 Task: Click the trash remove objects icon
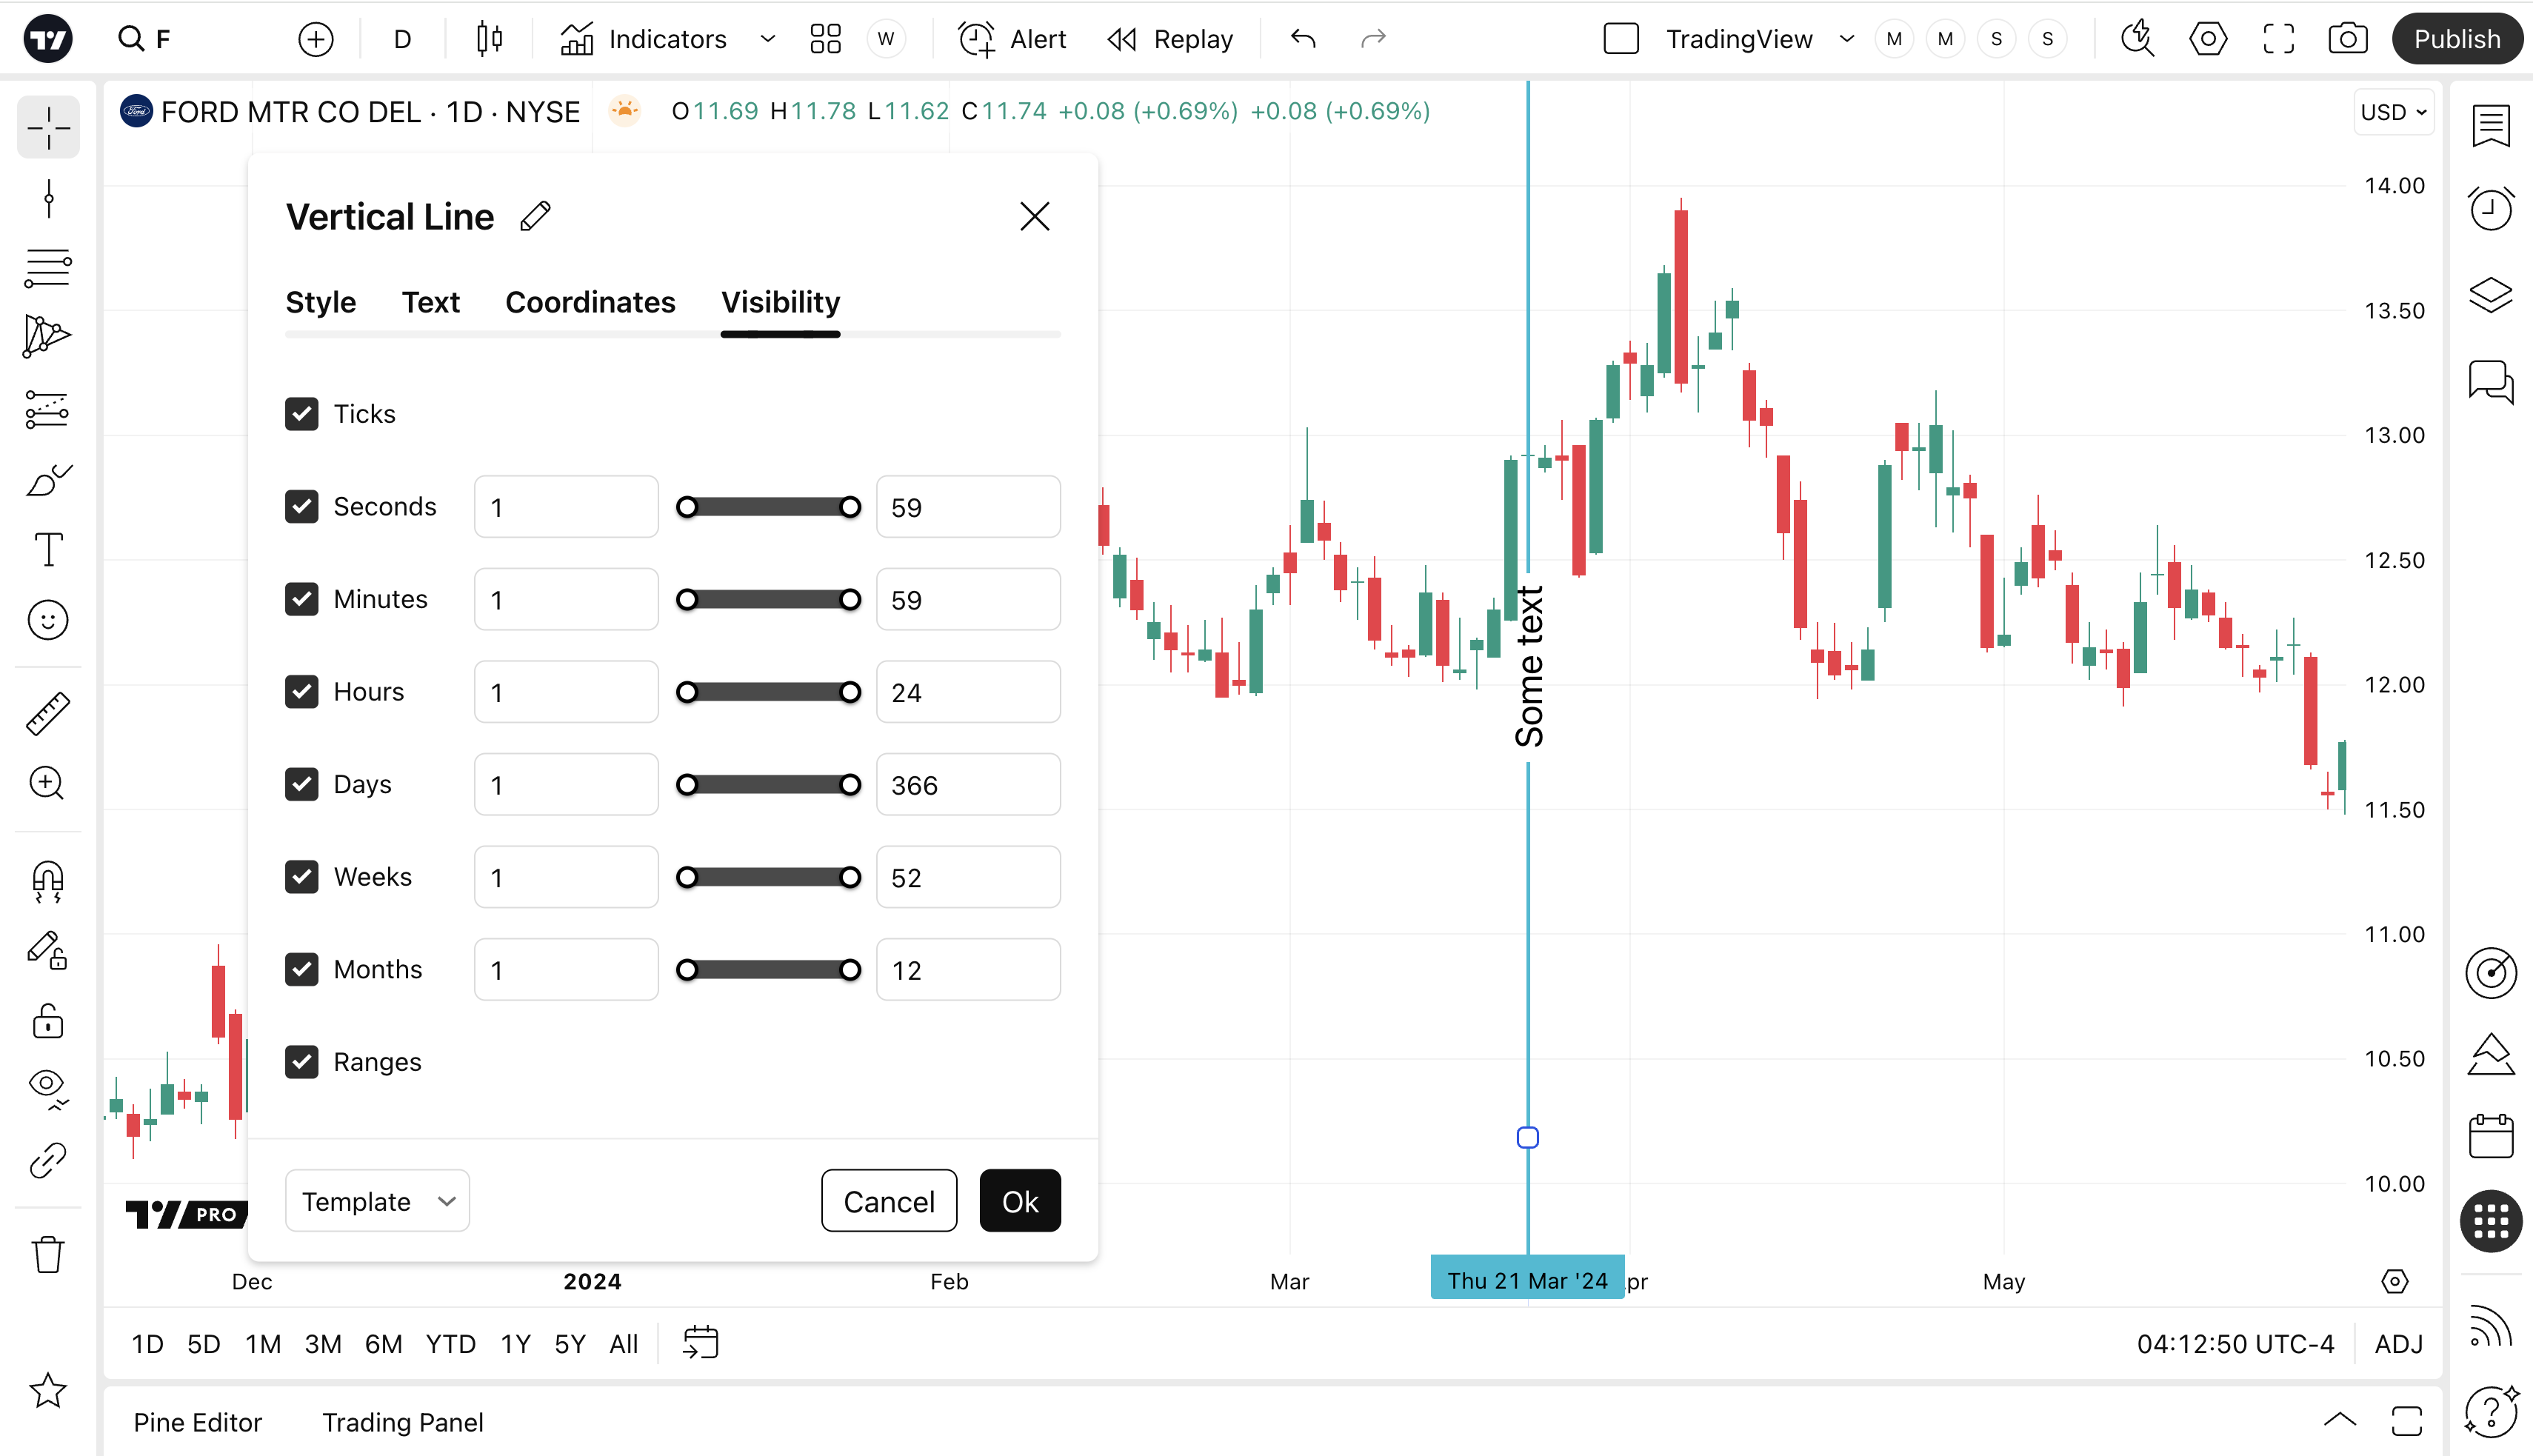(47, 1254)
